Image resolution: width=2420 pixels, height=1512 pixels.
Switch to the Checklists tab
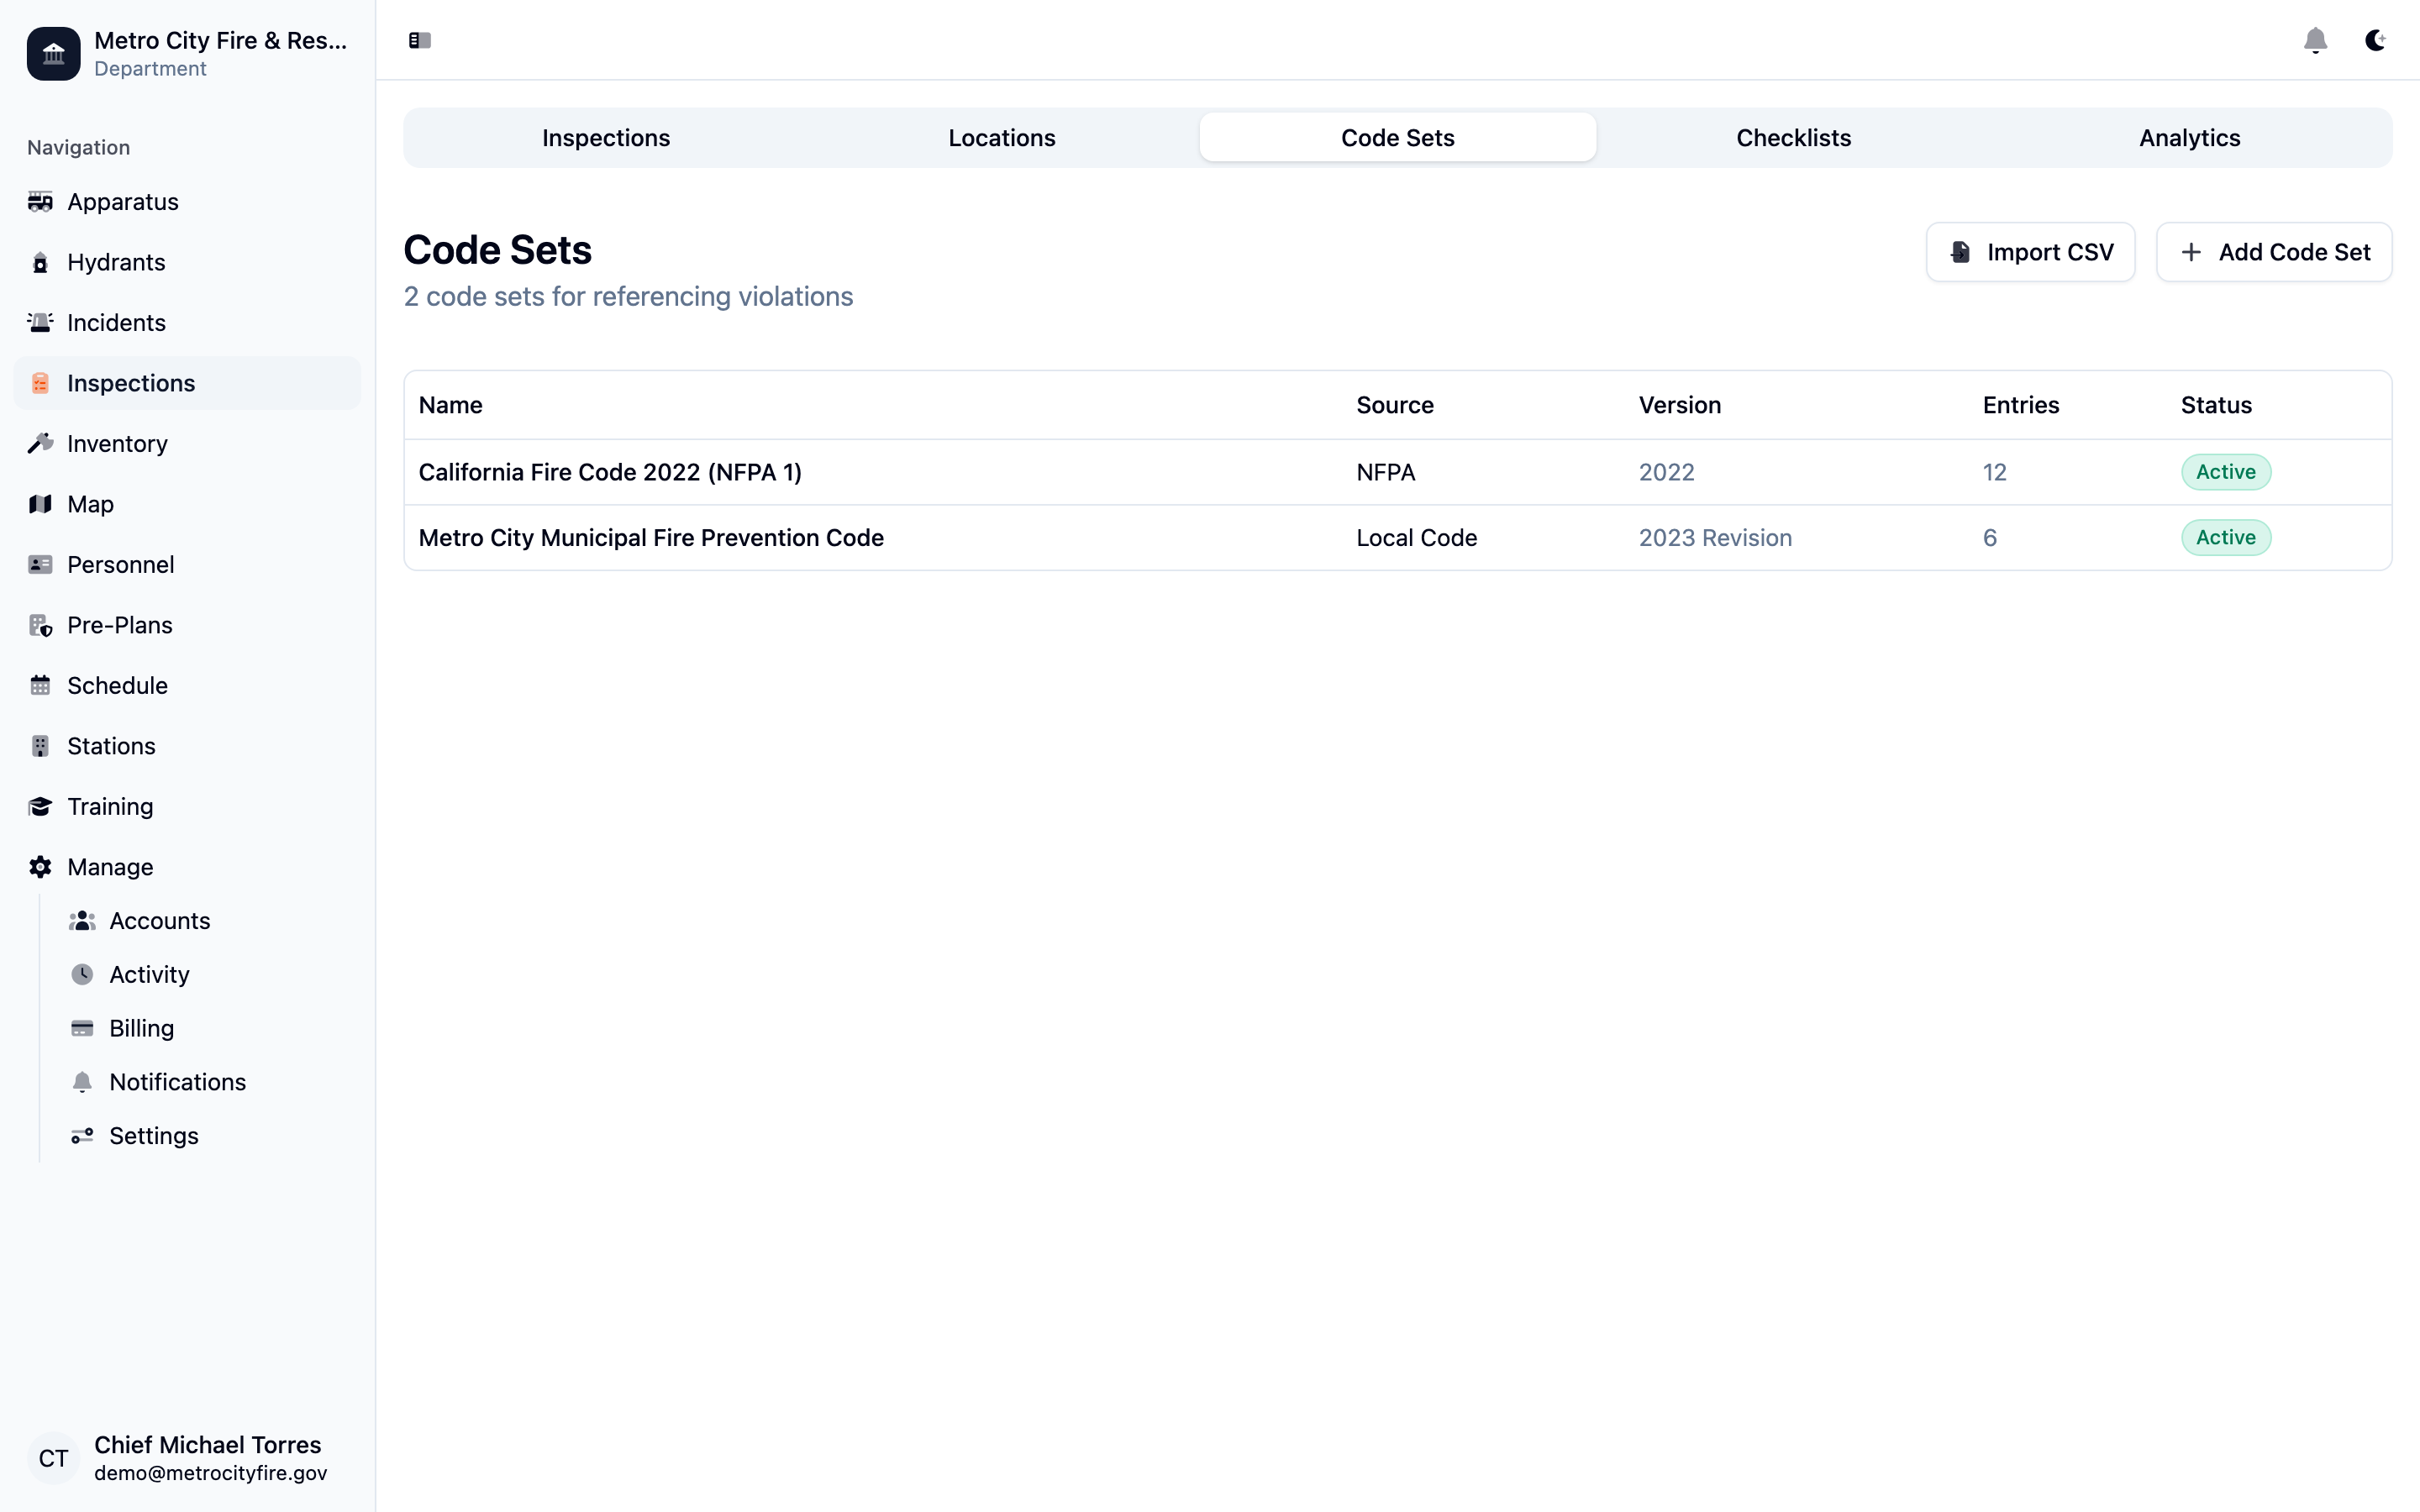(x=1793, y=137)
